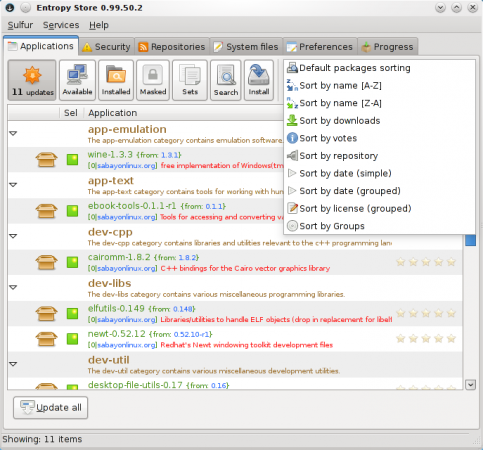Click sabayonlinux.org link under newt-0.52.12
Image resolution: width=483 pixels, height=450 pixels.
tap(127, 345)
